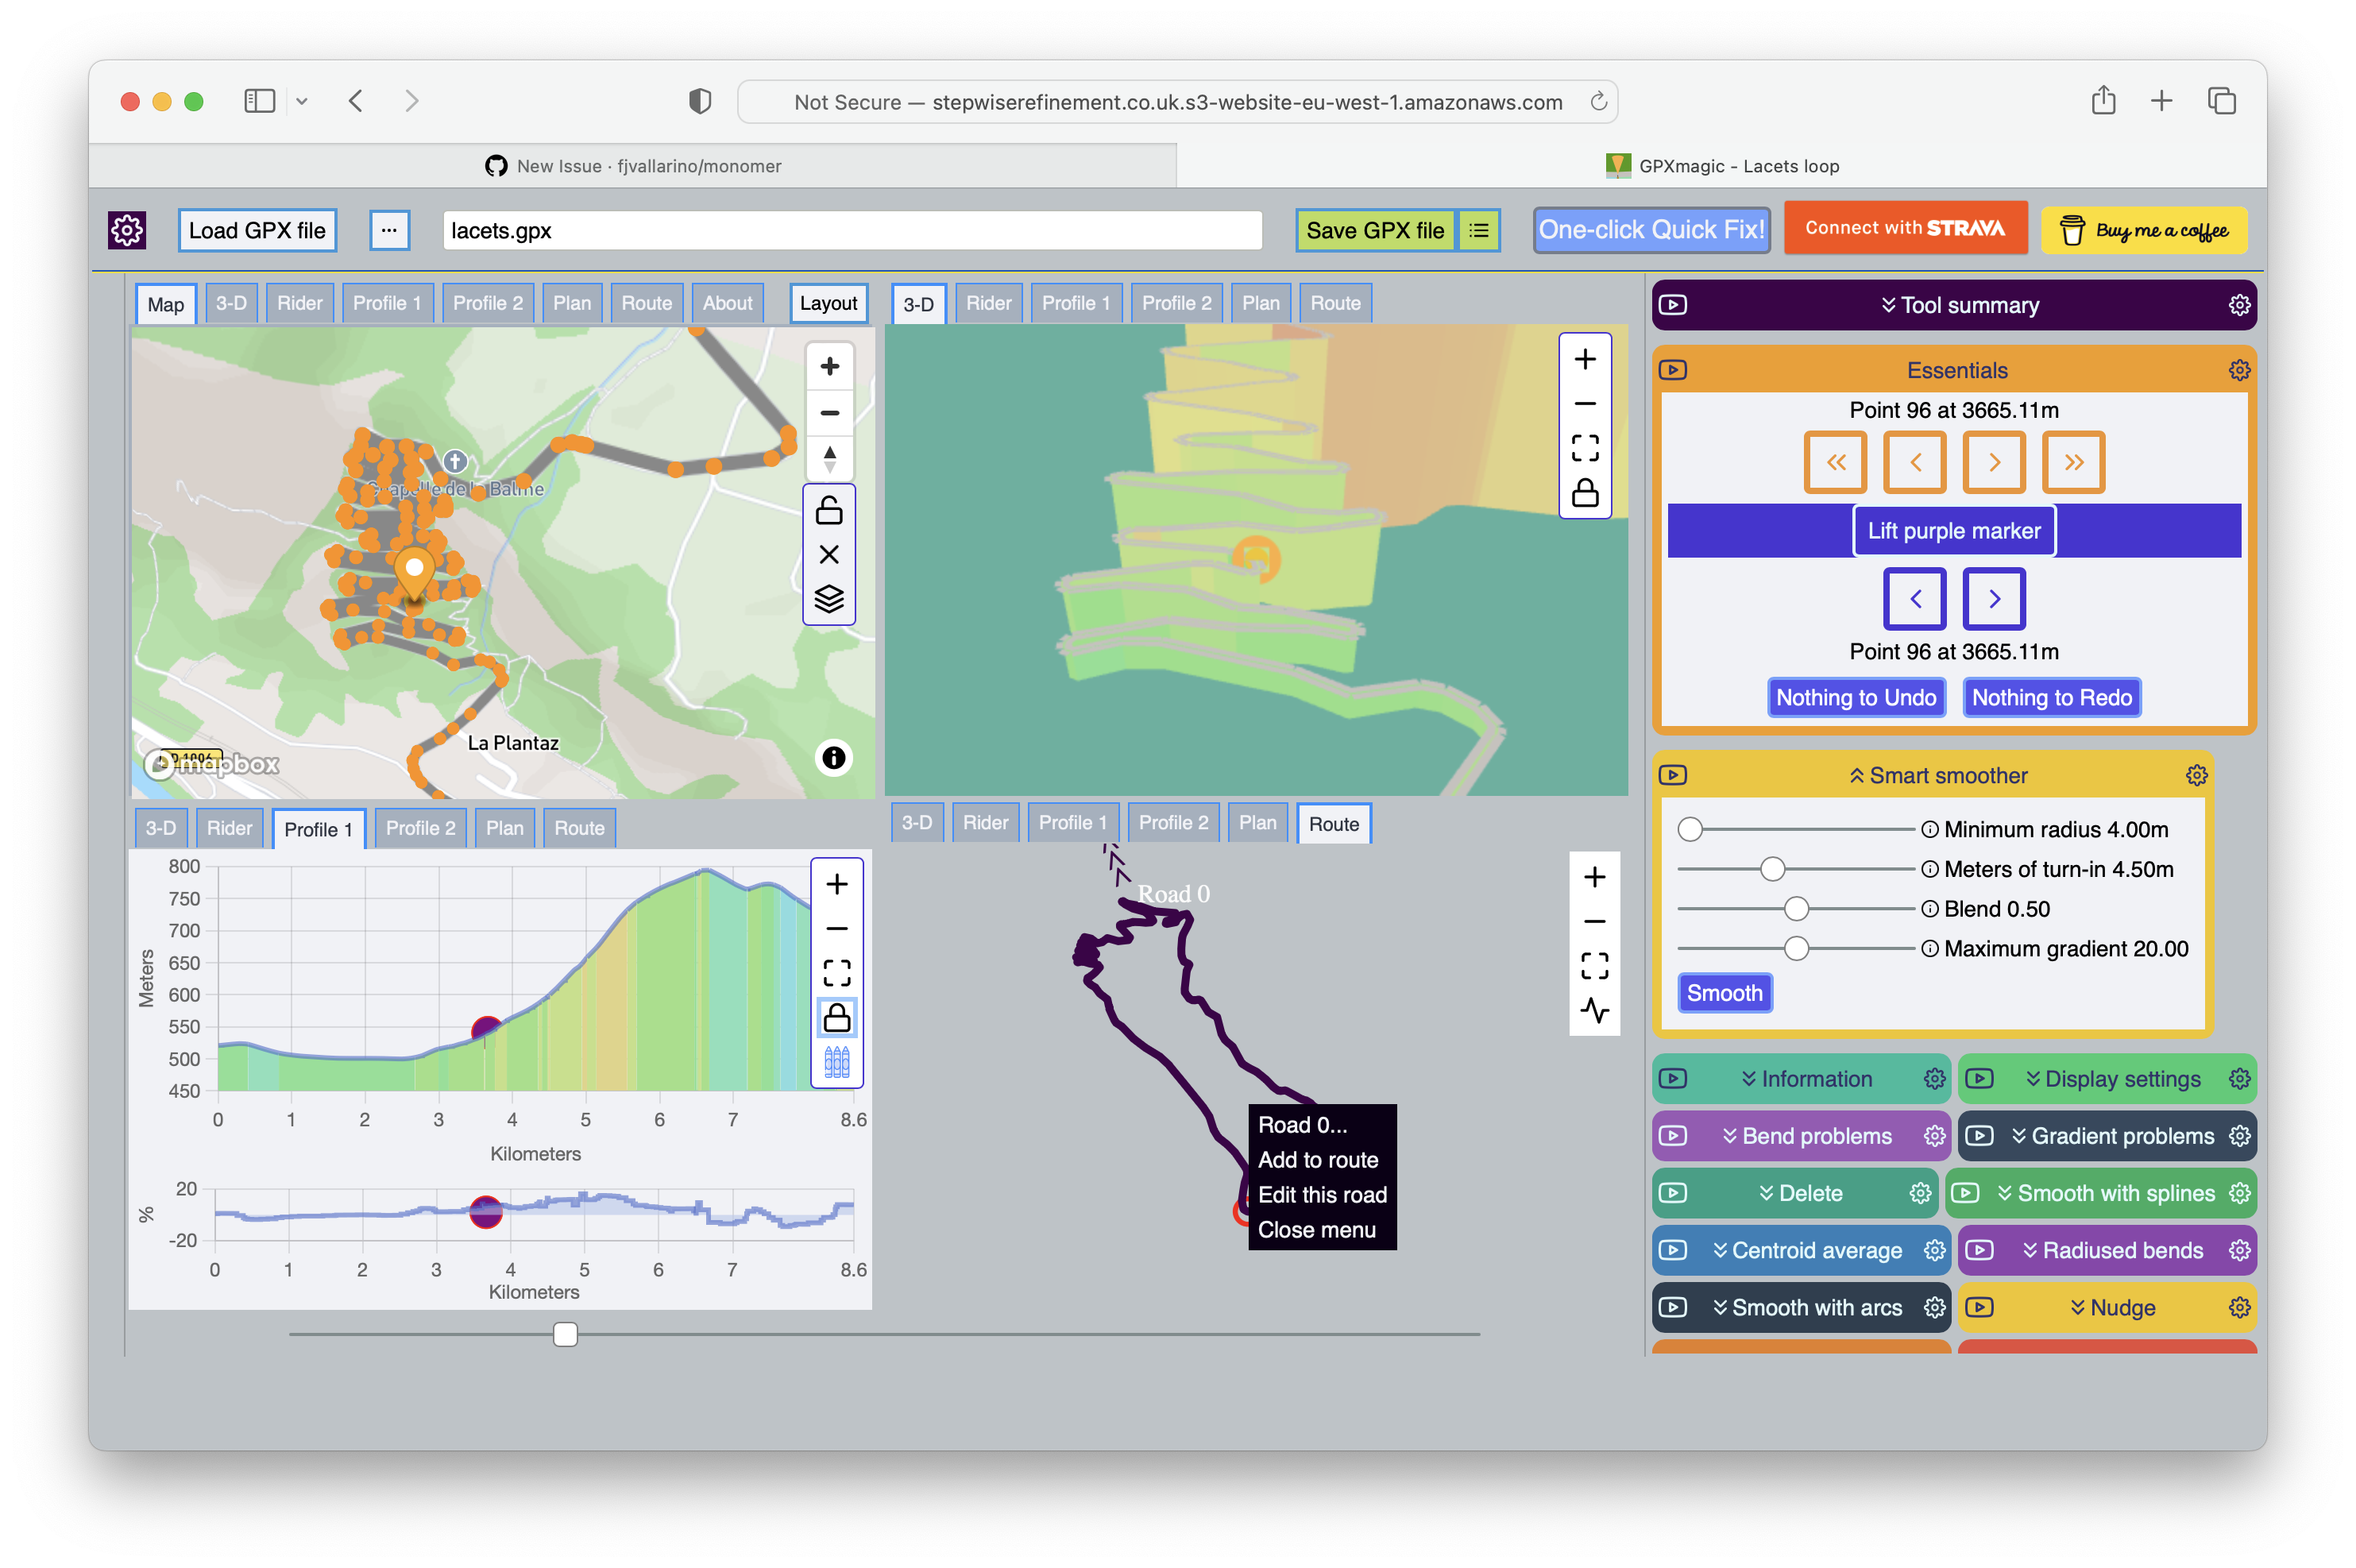Click the crayons recolor icon on Profile 1
The width and height of the screenshot is (2356, 1568).
pyautogui.click(x=837, y=1061)
